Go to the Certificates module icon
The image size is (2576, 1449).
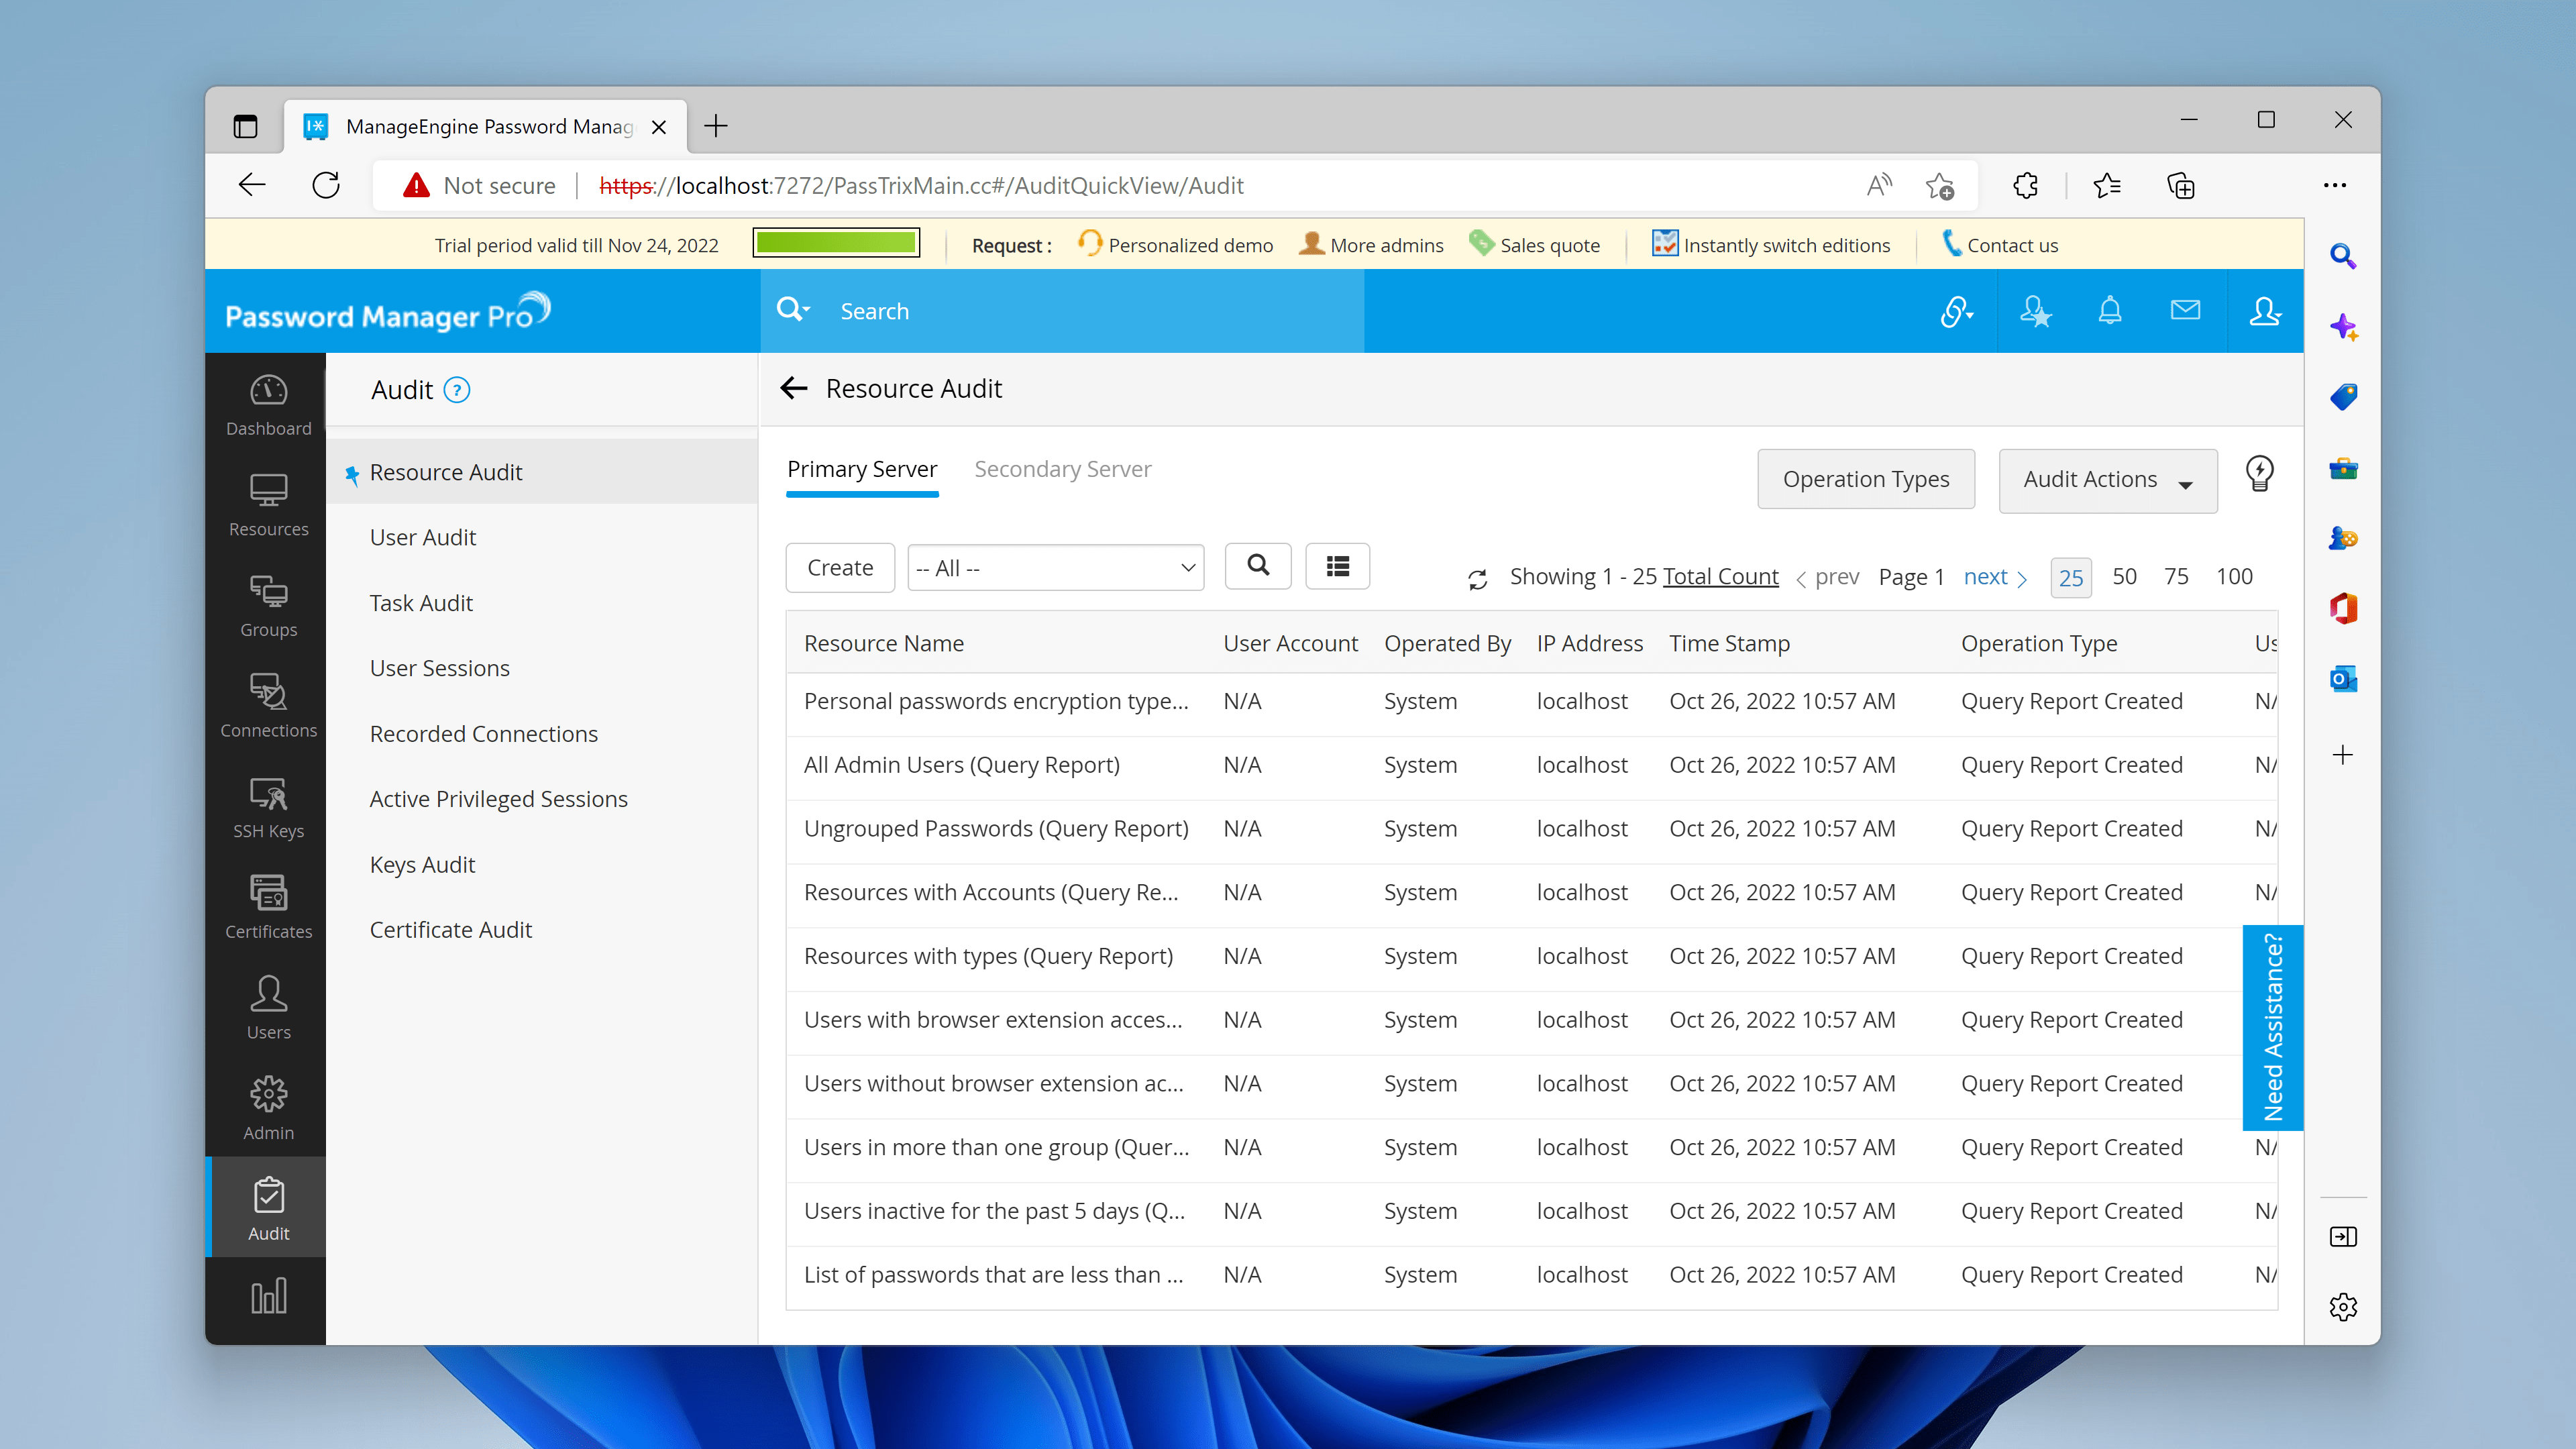[268, 907]
